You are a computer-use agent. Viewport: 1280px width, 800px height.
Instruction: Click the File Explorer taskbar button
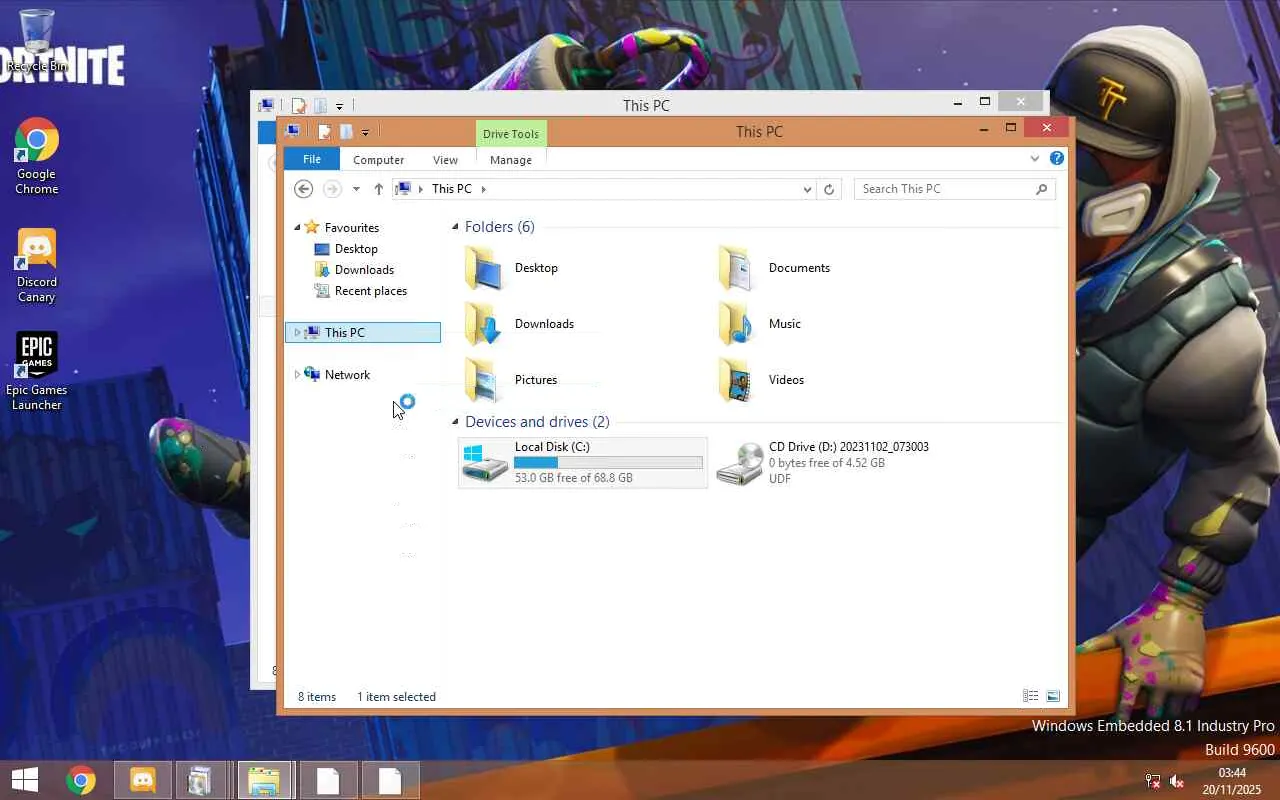264,780
